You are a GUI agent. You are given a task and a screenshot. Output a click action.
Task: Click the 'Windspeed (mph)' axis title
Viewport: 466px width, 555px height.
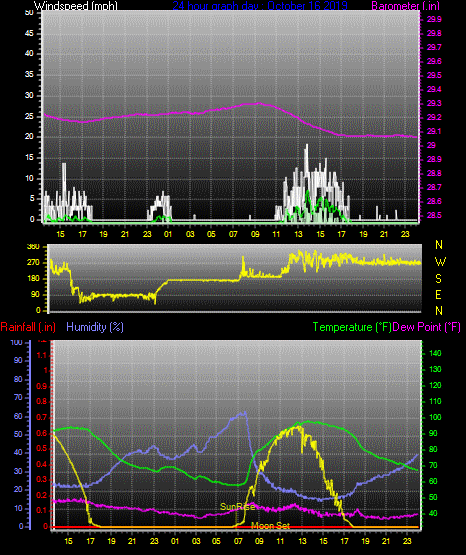(75, 6)
